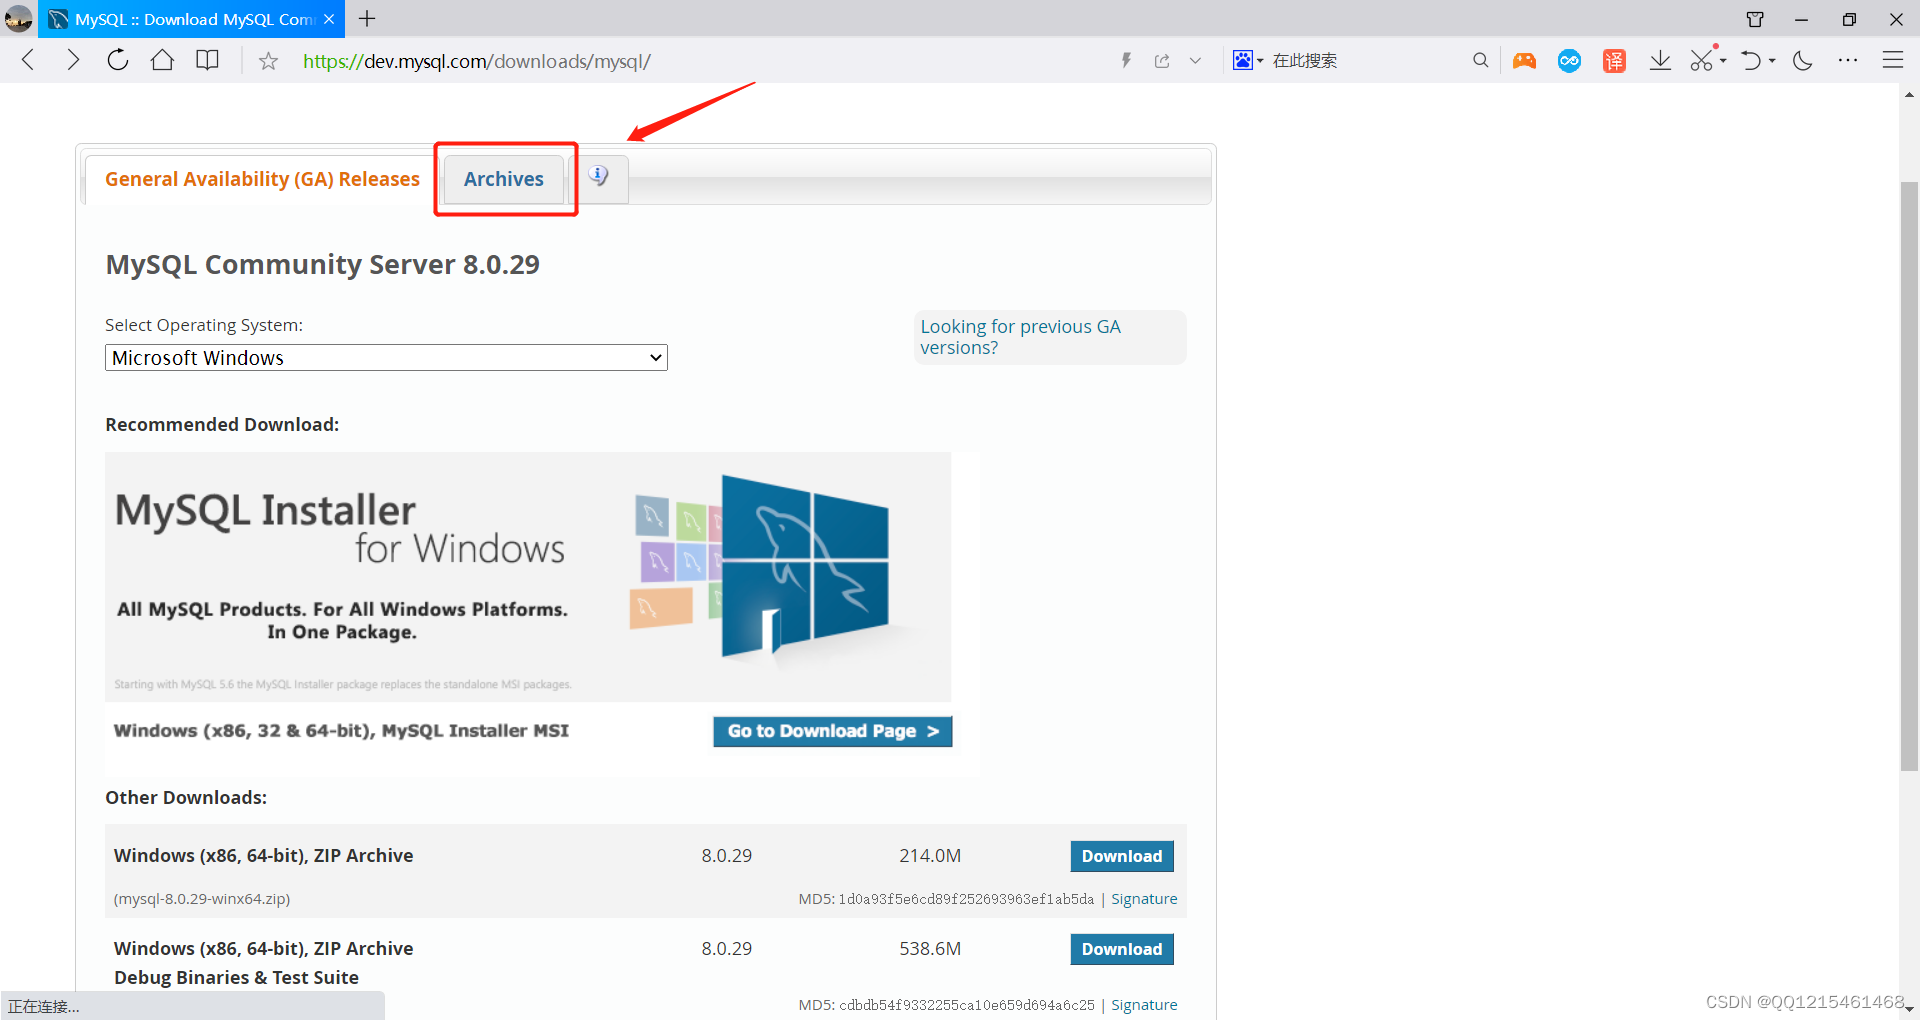The width and height of the screenshot is (1920, 1020).
Task: Download the mysql-8.0.29-winx64.zip archive
Action: [x=1121, y=856]
